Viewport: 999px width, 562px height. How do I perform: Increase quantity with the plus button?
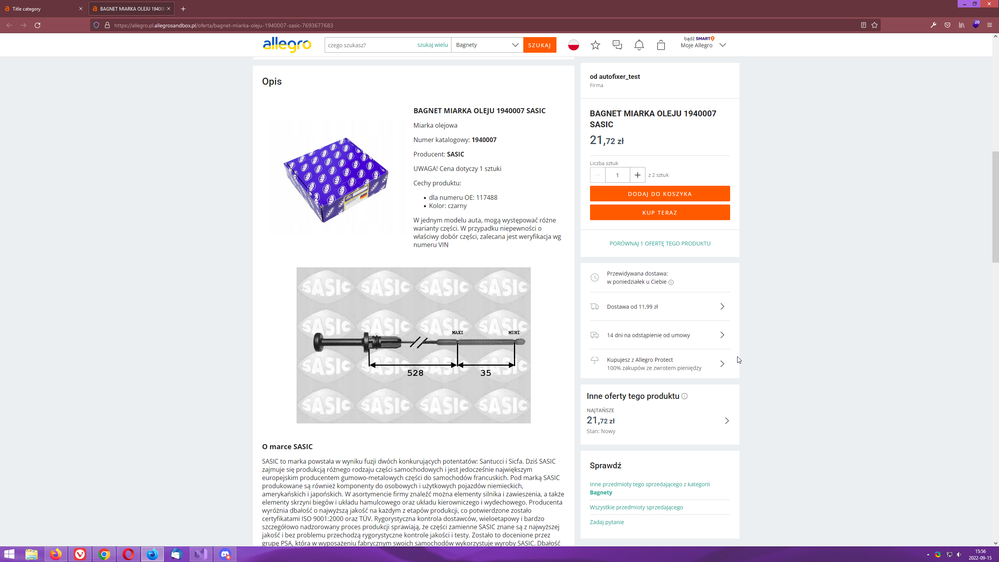pos(637,175)
